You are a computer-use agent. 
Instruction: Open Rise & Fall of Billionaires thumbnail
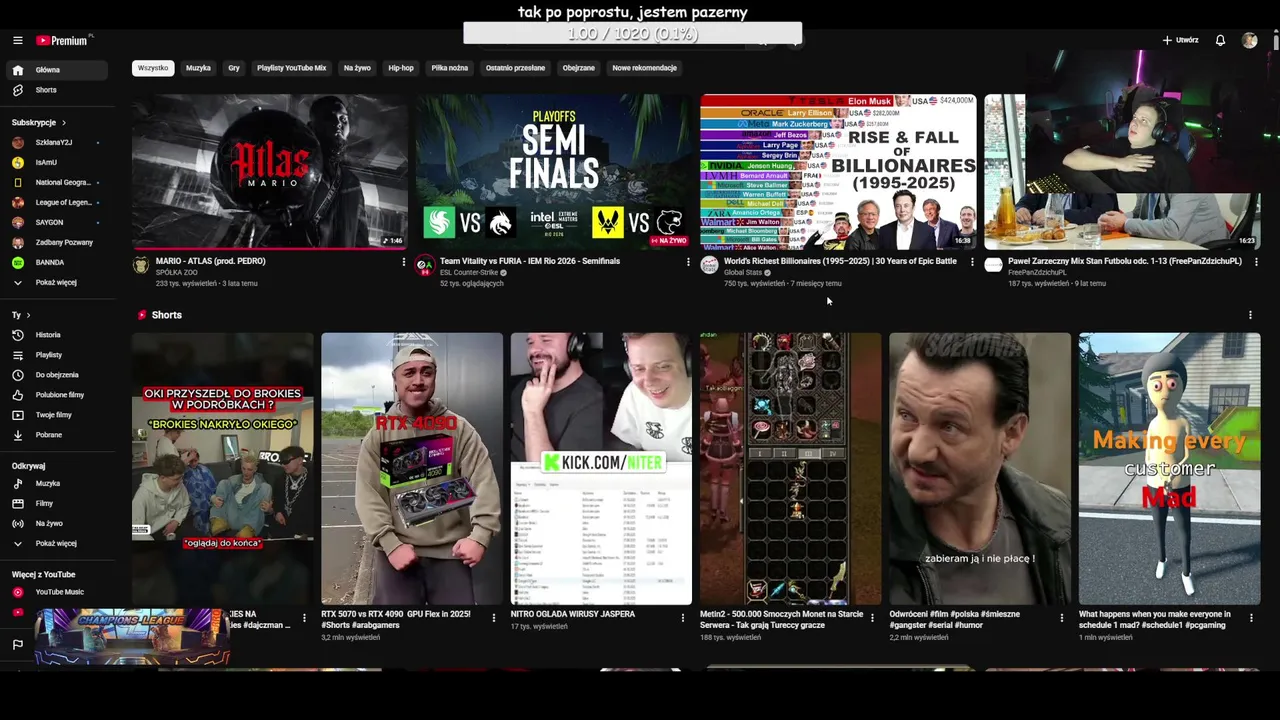click(x=838, y=172)
